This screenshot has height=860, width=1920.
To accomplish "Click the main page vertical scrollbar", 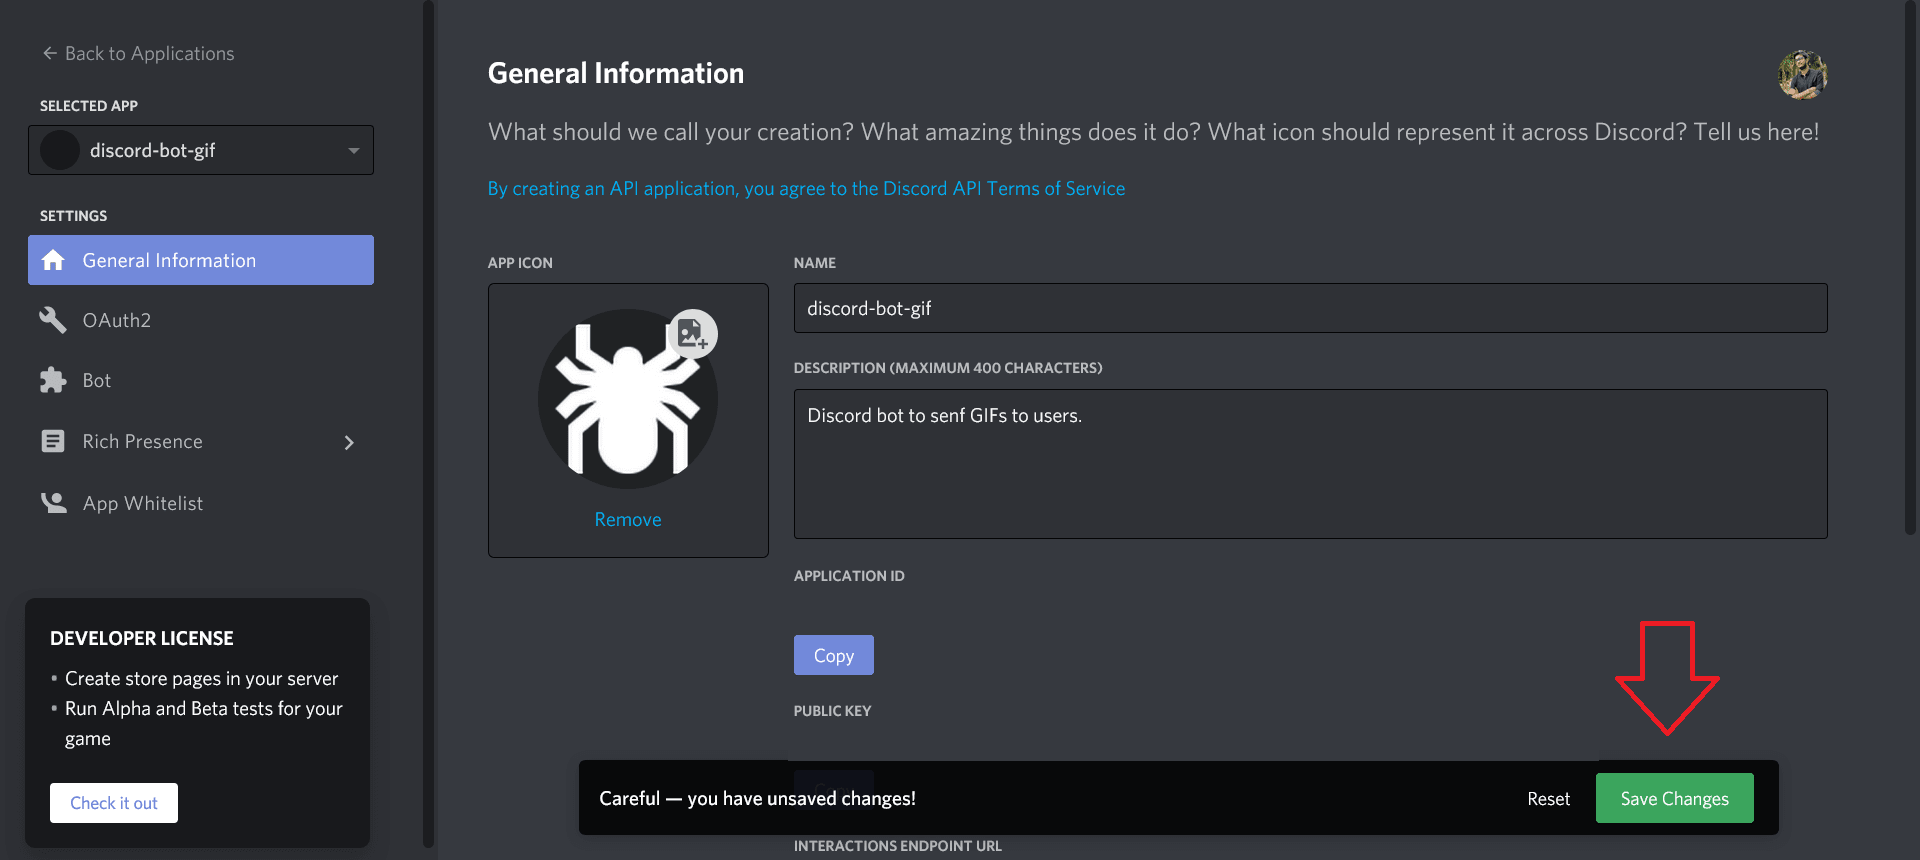I will [1911, 268].
